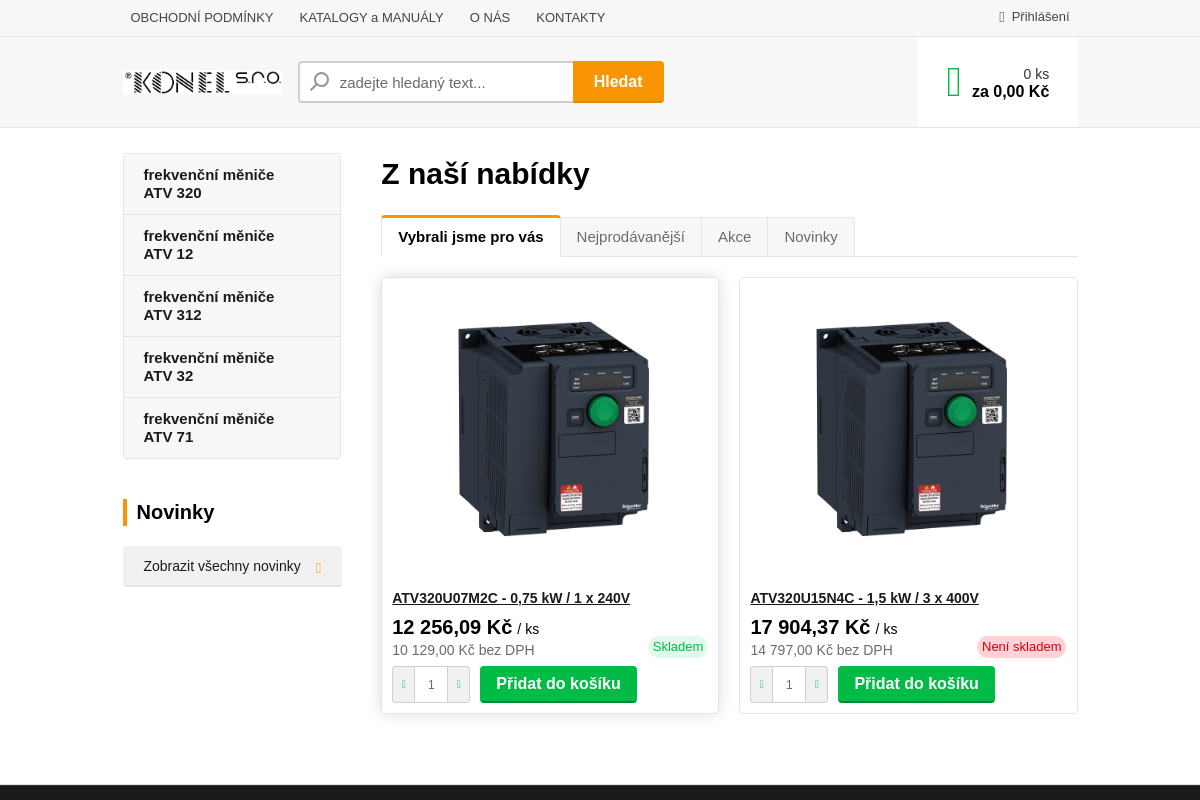Click the minus stepper under the first product
The height and width of the screenshot is (800, 1200).
403,684
